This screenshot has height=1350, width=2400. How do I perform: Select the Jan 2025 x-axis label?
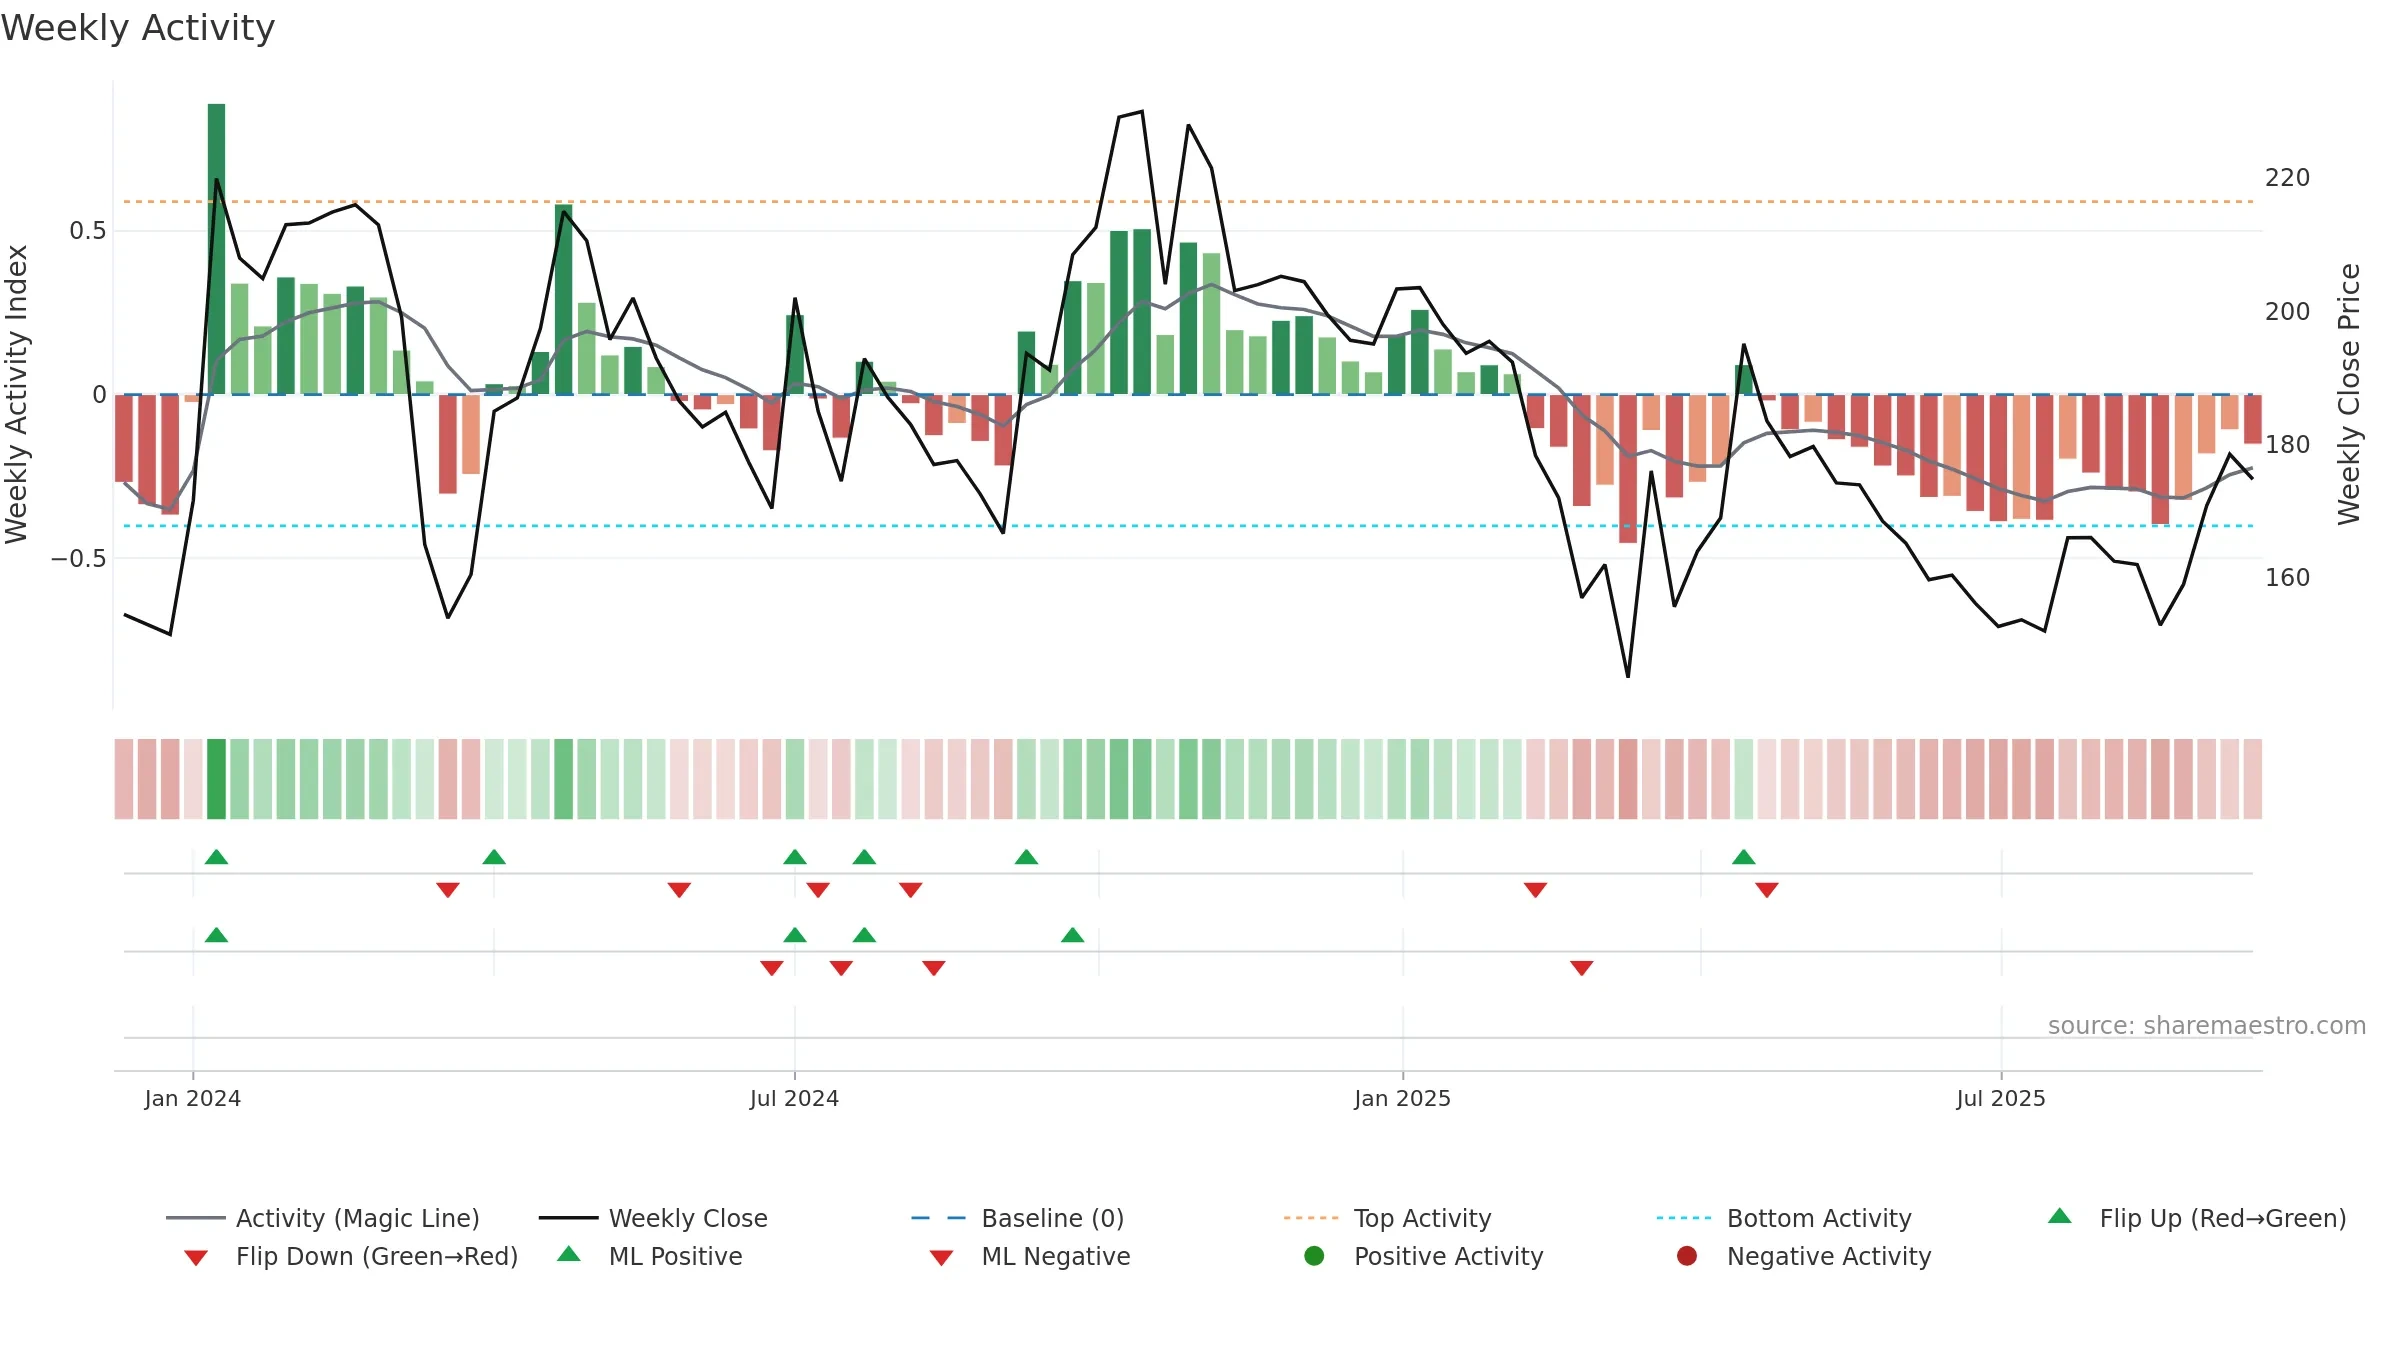point(1402,1099)
